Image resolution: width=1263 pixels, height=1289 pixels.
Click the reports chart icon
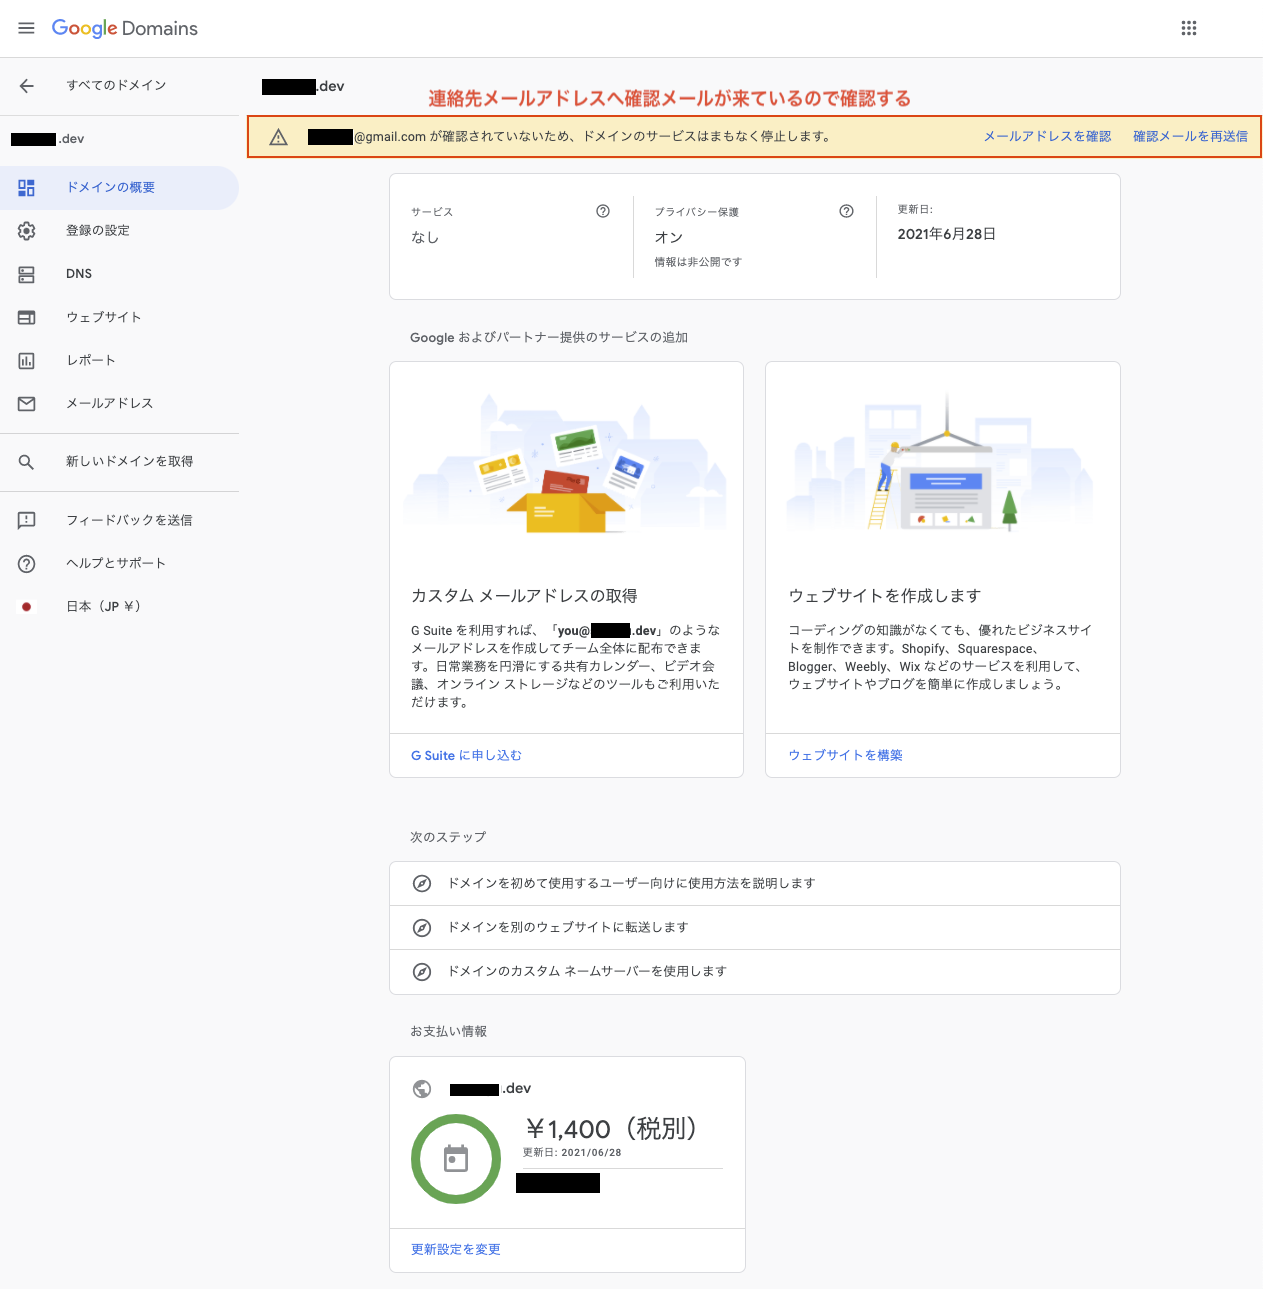(x=27, y=361)
